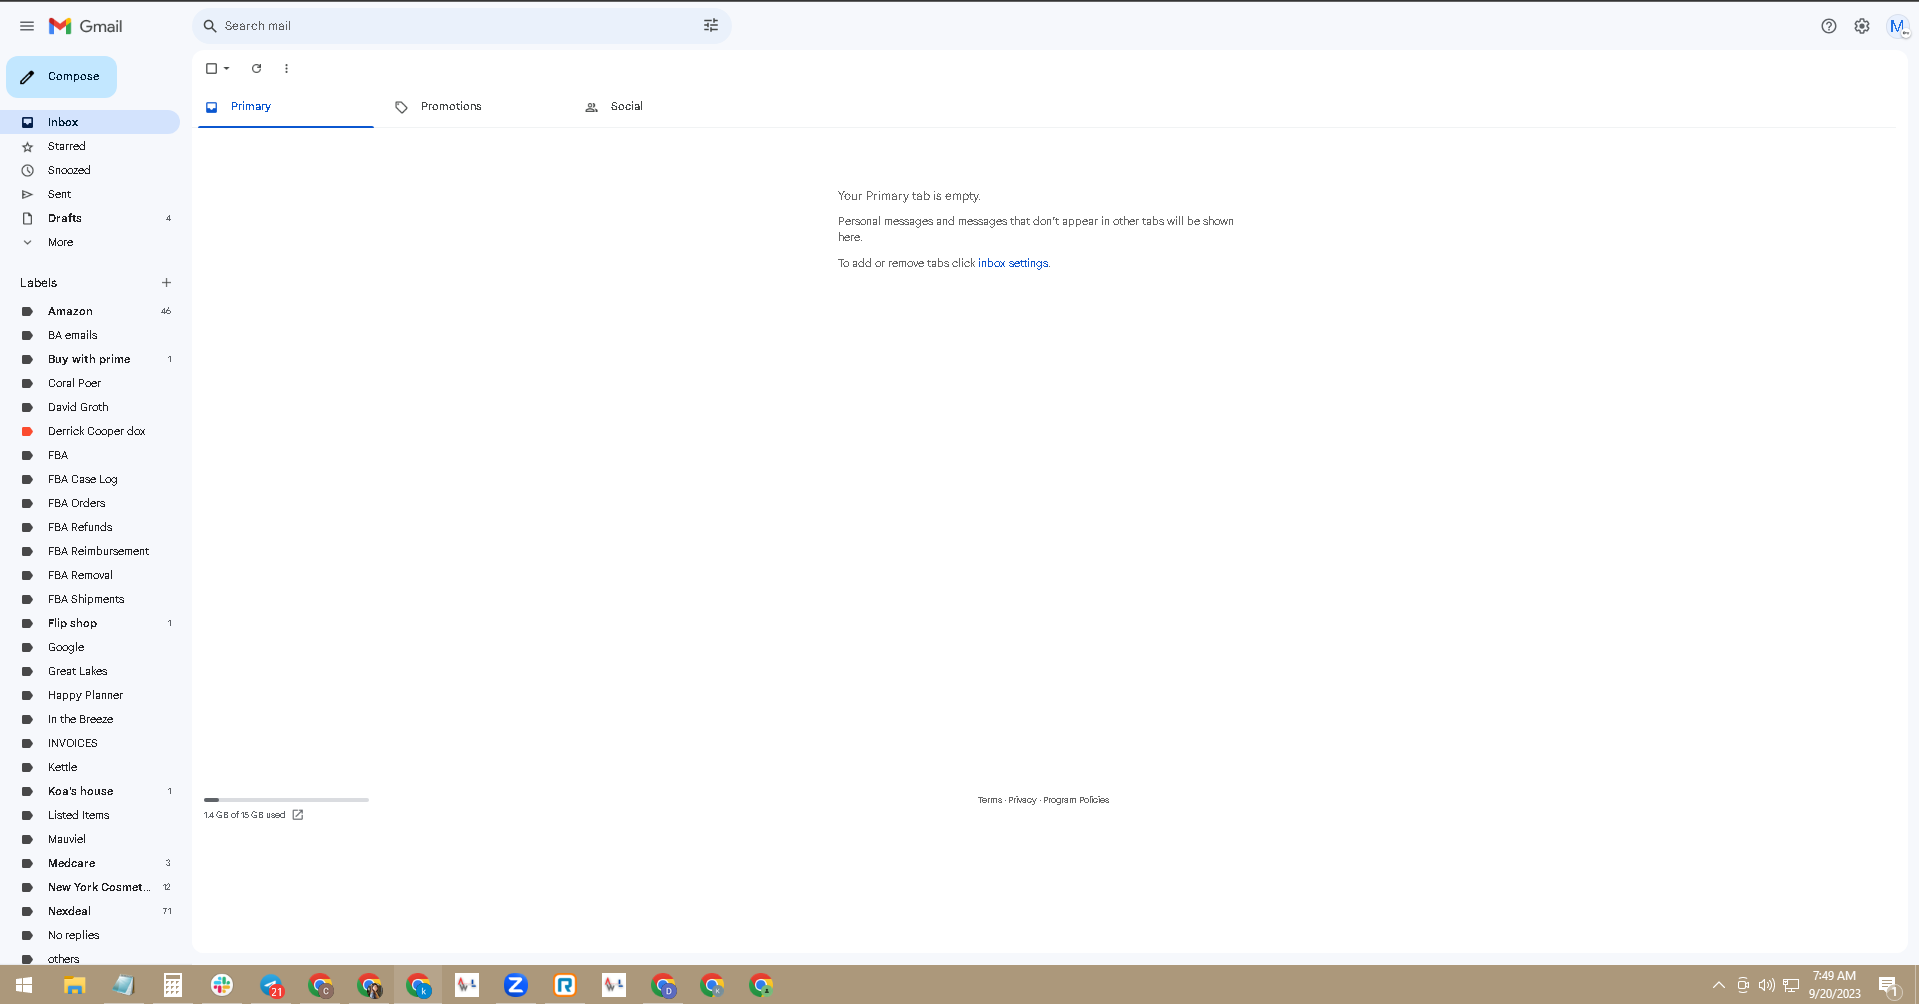1919x1004 pixels.
Task: Open Zoom from the taskbar
Action: (516, 985)
